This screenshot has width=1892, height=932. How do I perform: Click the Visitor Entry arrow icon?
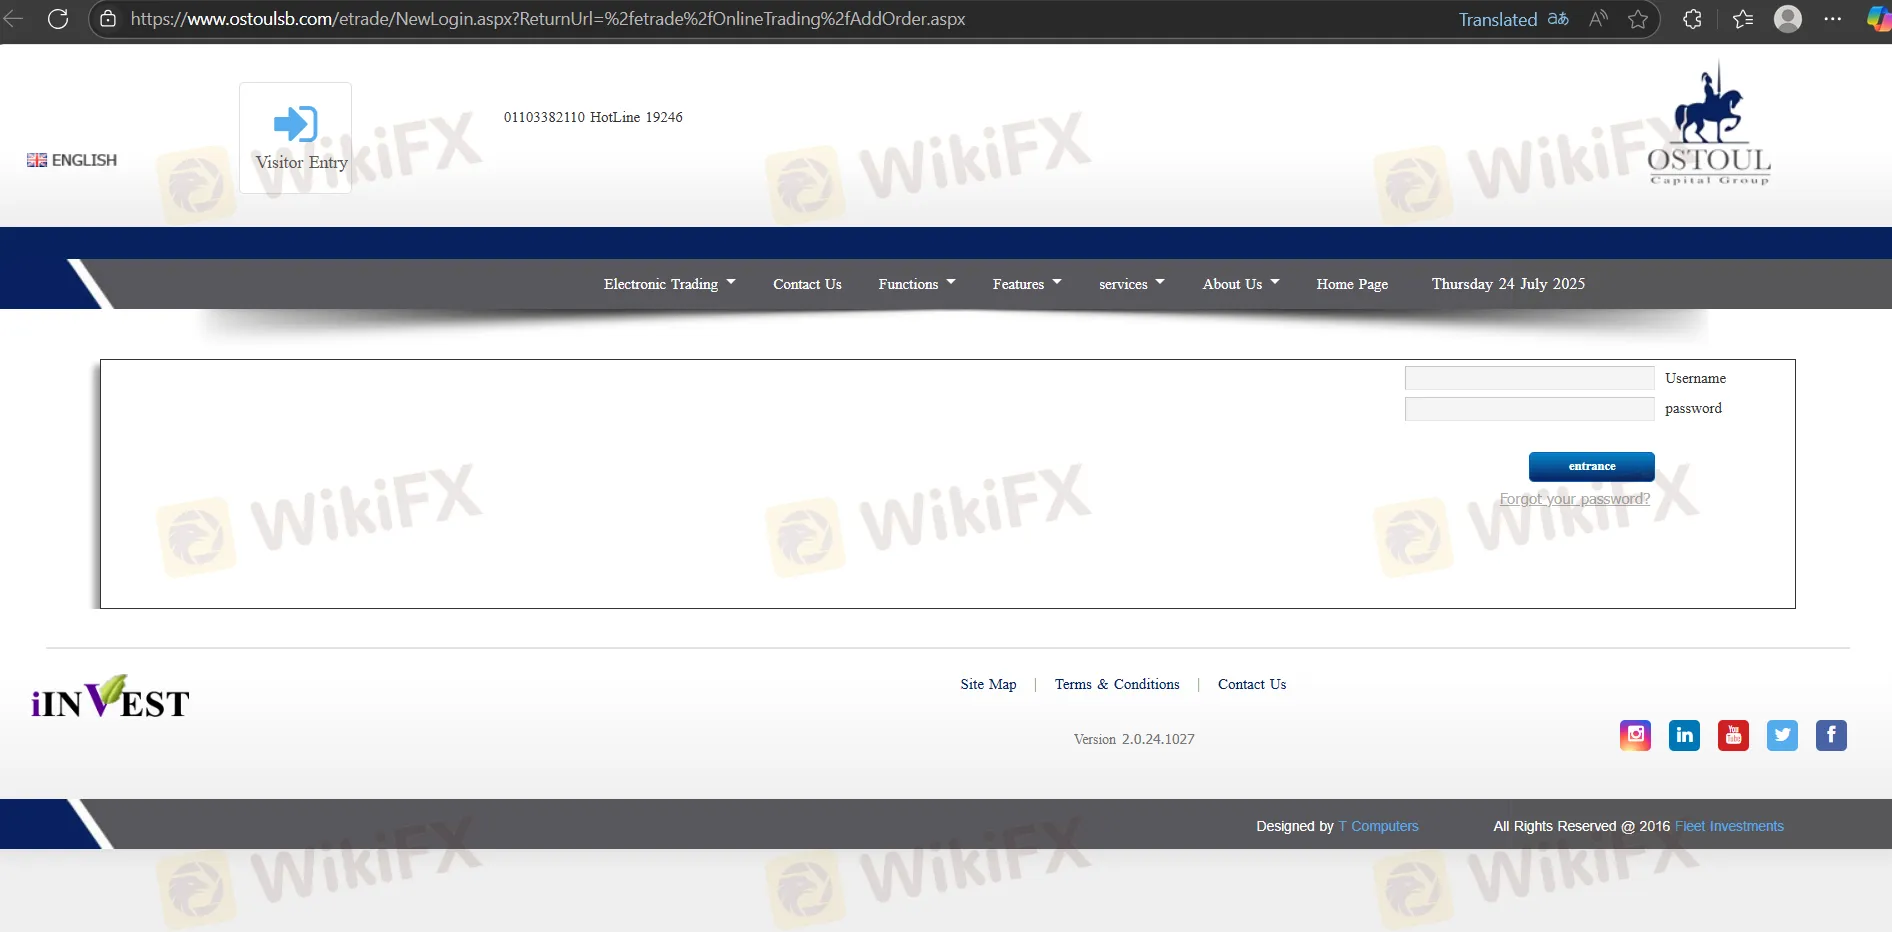click(295, 124)
